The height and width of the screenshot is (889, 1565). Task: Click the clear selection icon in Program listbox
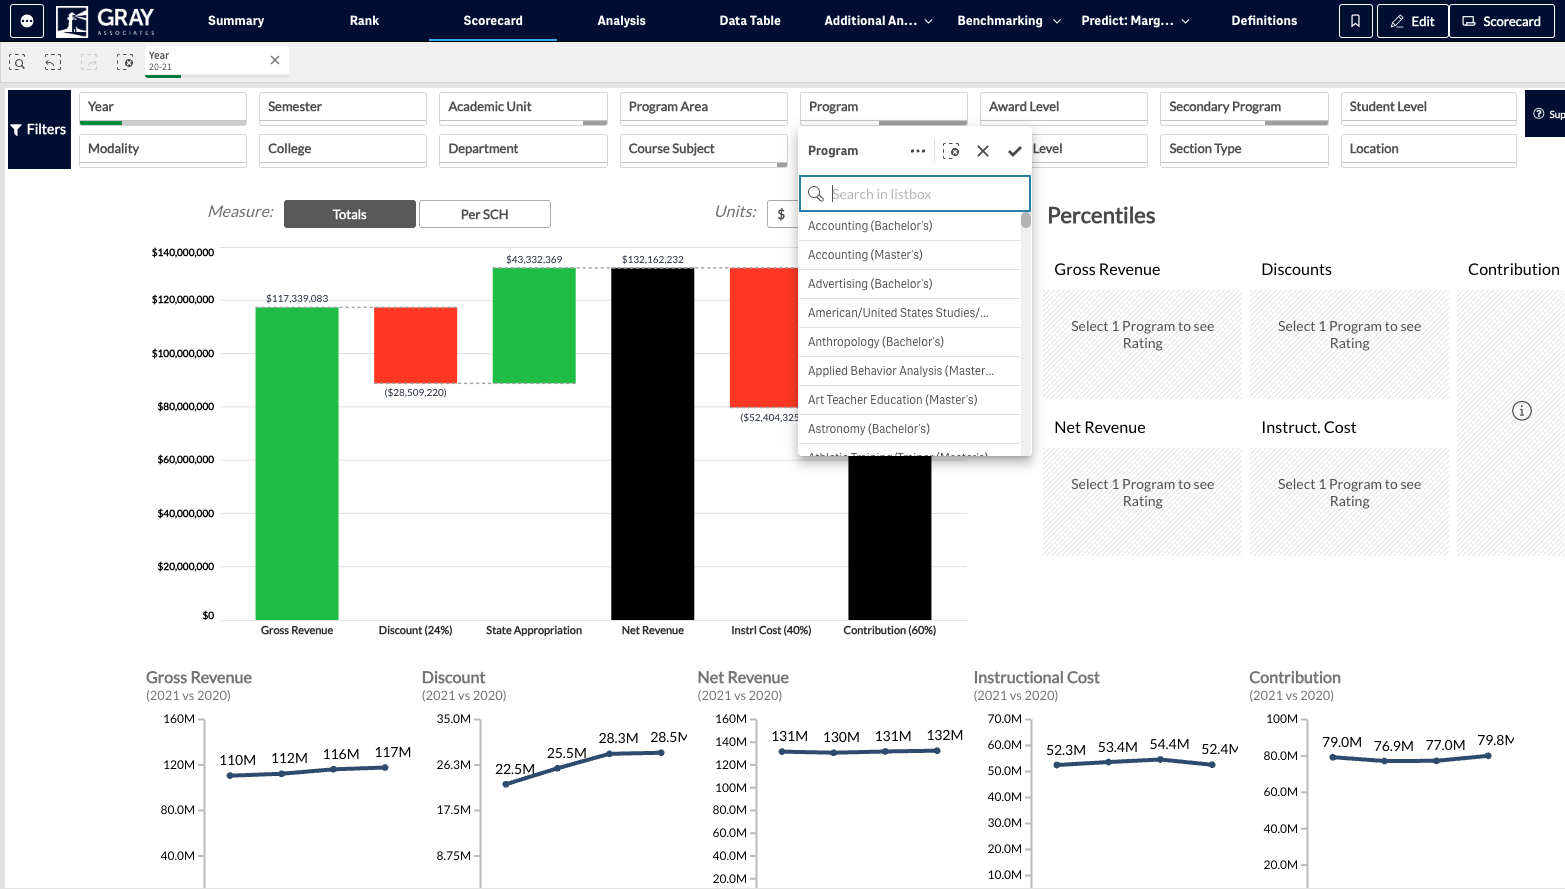tap(951, 151)
